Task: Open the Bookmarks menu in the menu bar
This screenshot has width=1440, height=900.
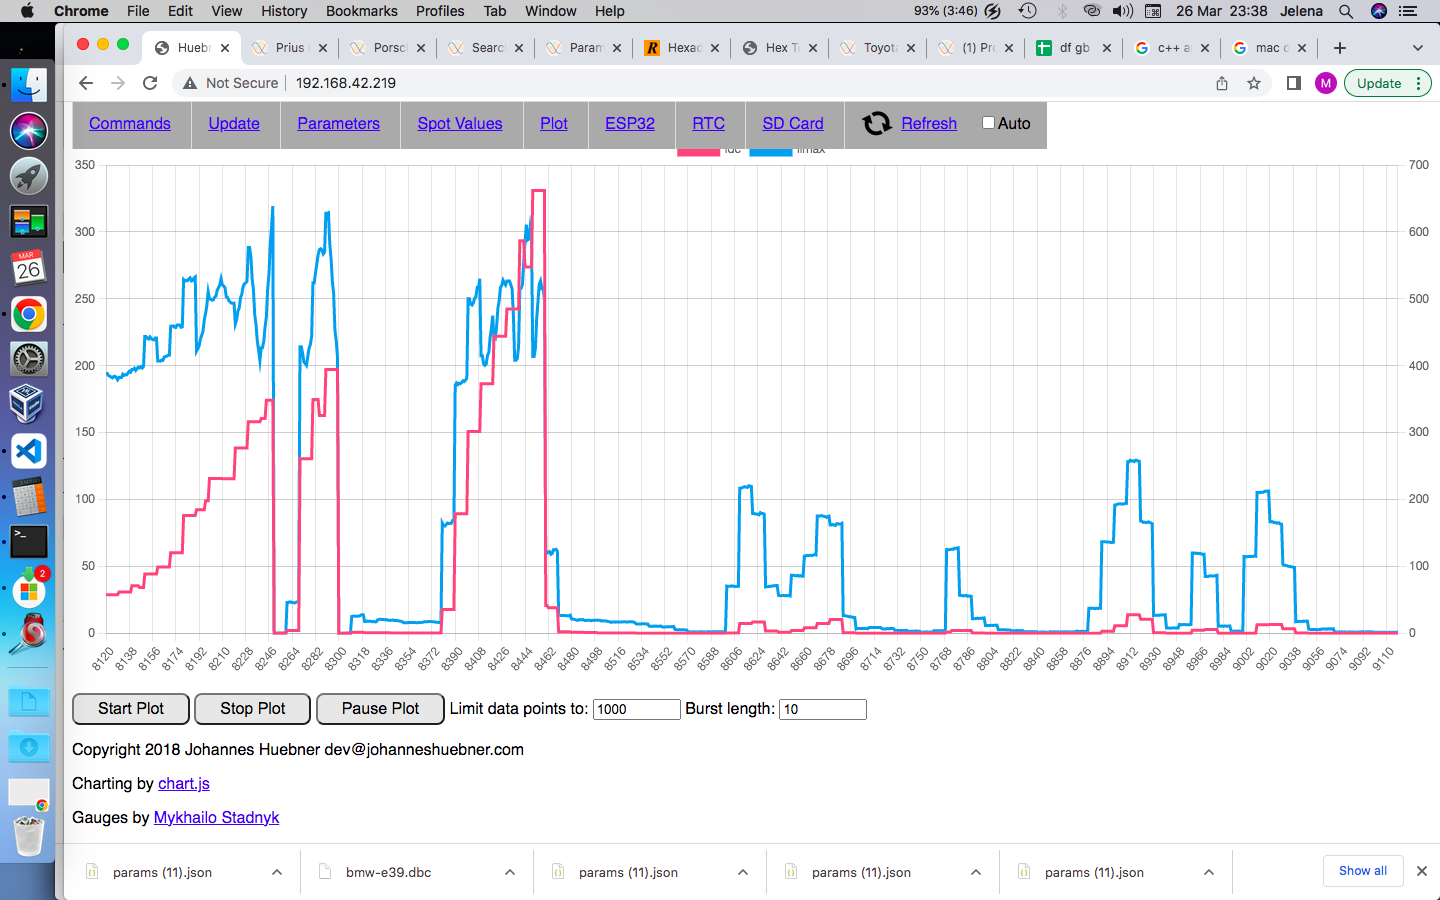Action: pos(361,11)
